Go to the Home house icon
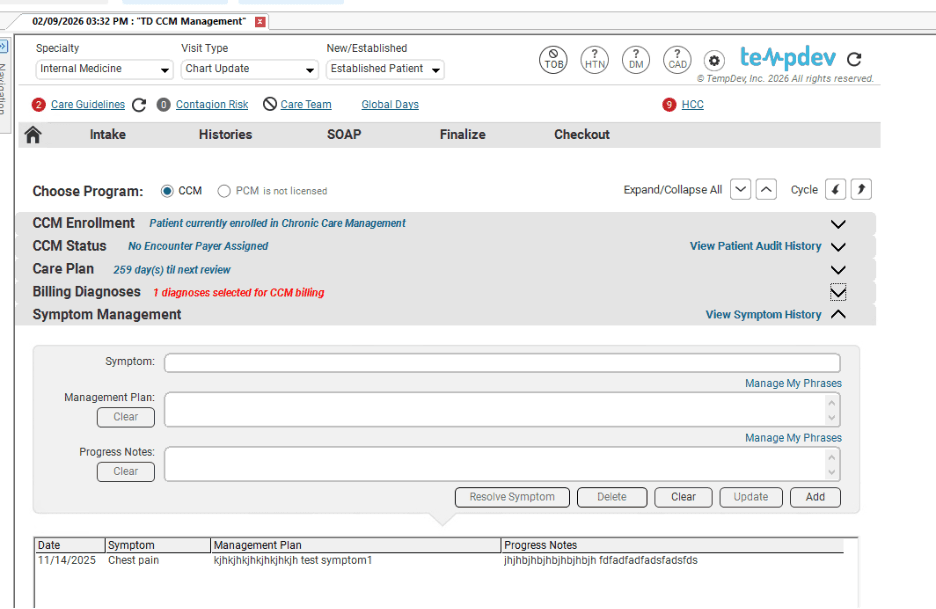936x609 pixels. click(33, 135)
